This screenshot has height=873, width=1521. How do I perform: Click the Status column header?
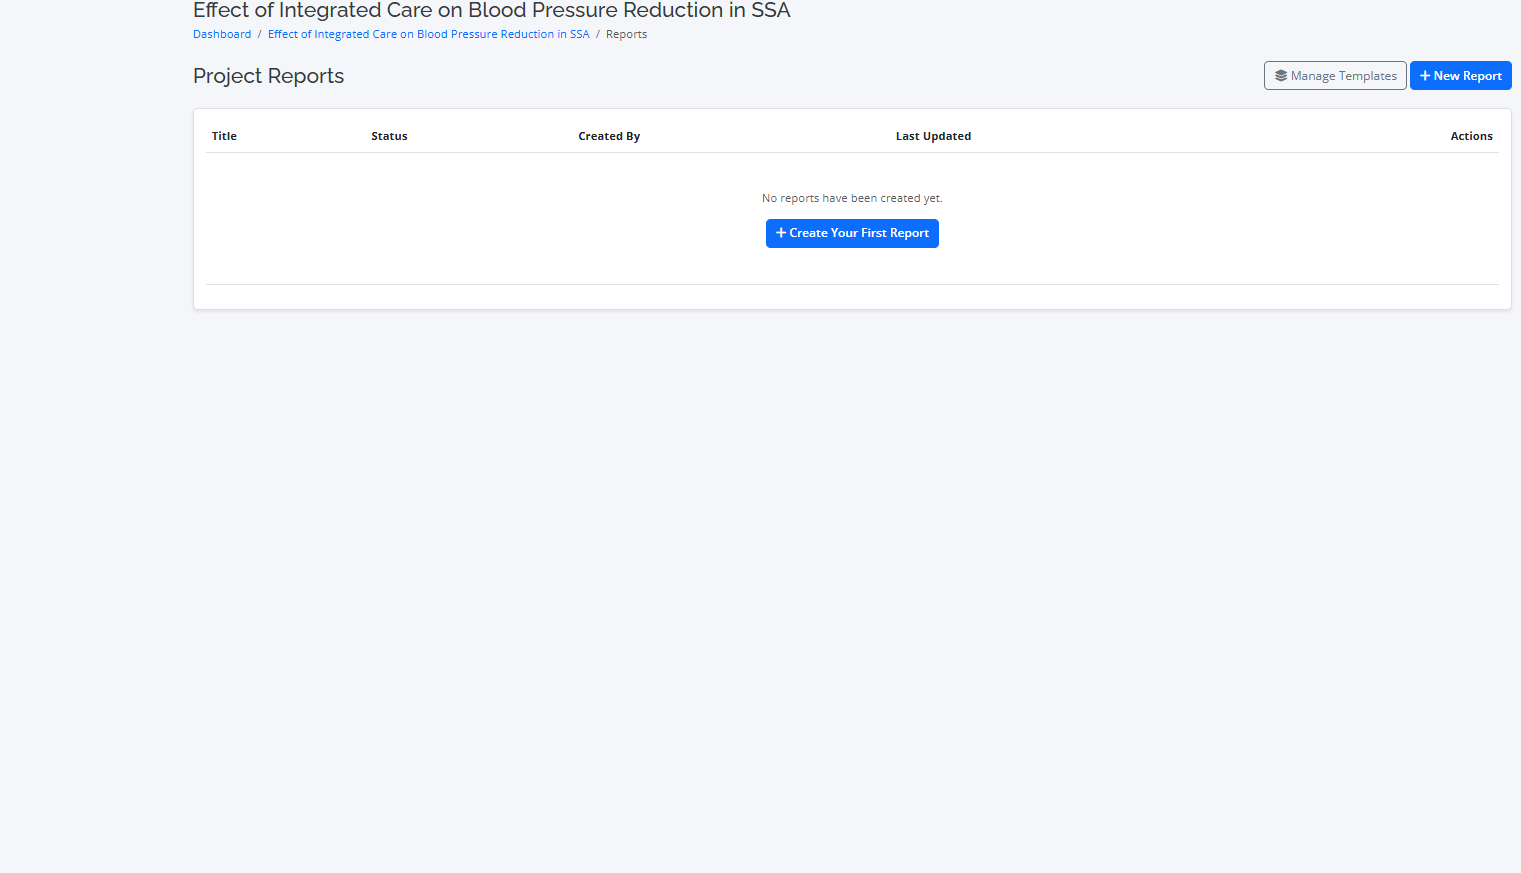[389, 136]
